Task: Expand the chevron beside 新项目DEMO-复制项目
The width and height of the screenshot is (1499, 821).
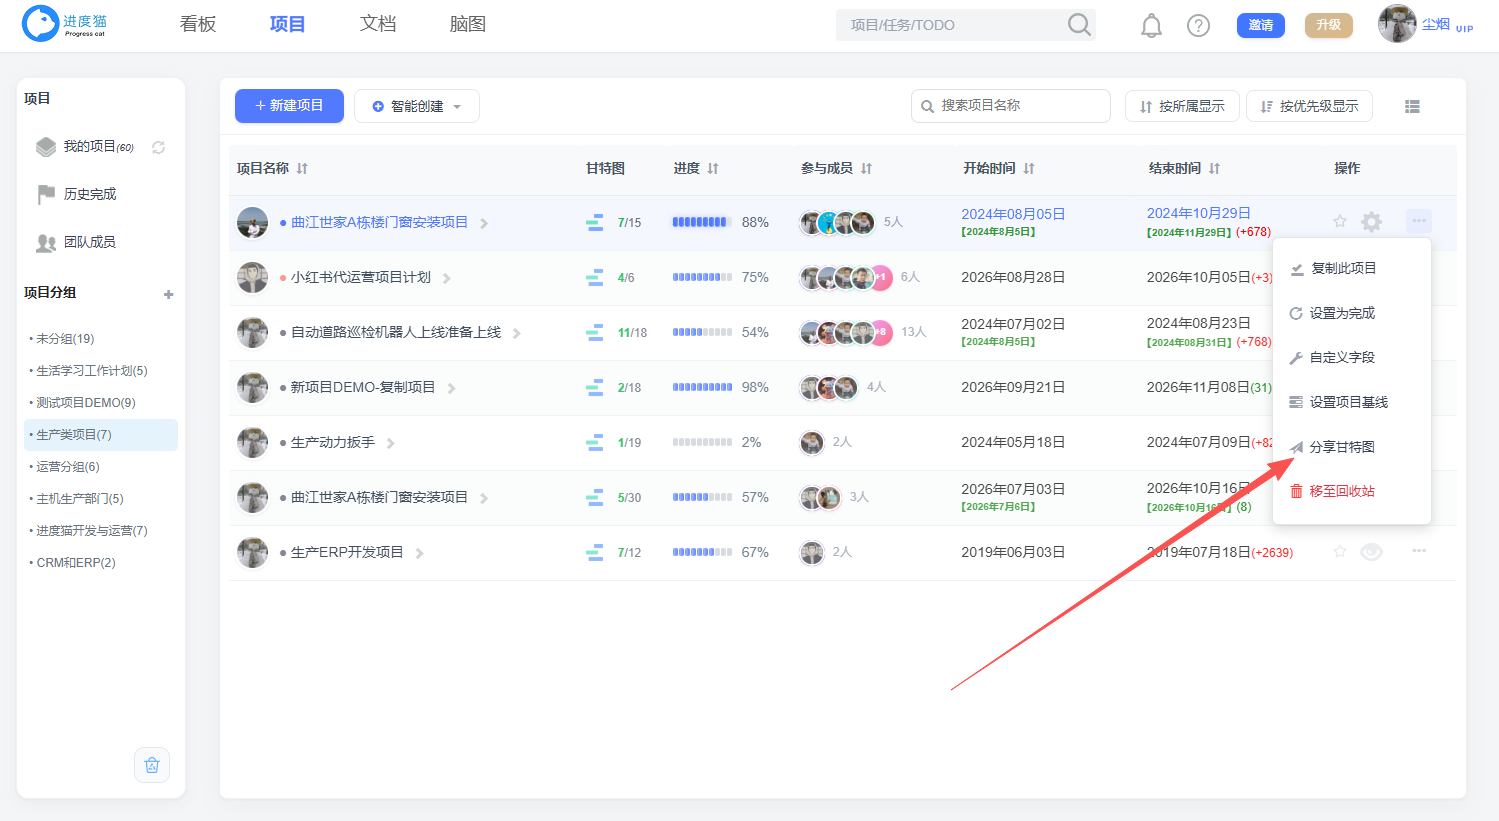Action: click(452, 388)
